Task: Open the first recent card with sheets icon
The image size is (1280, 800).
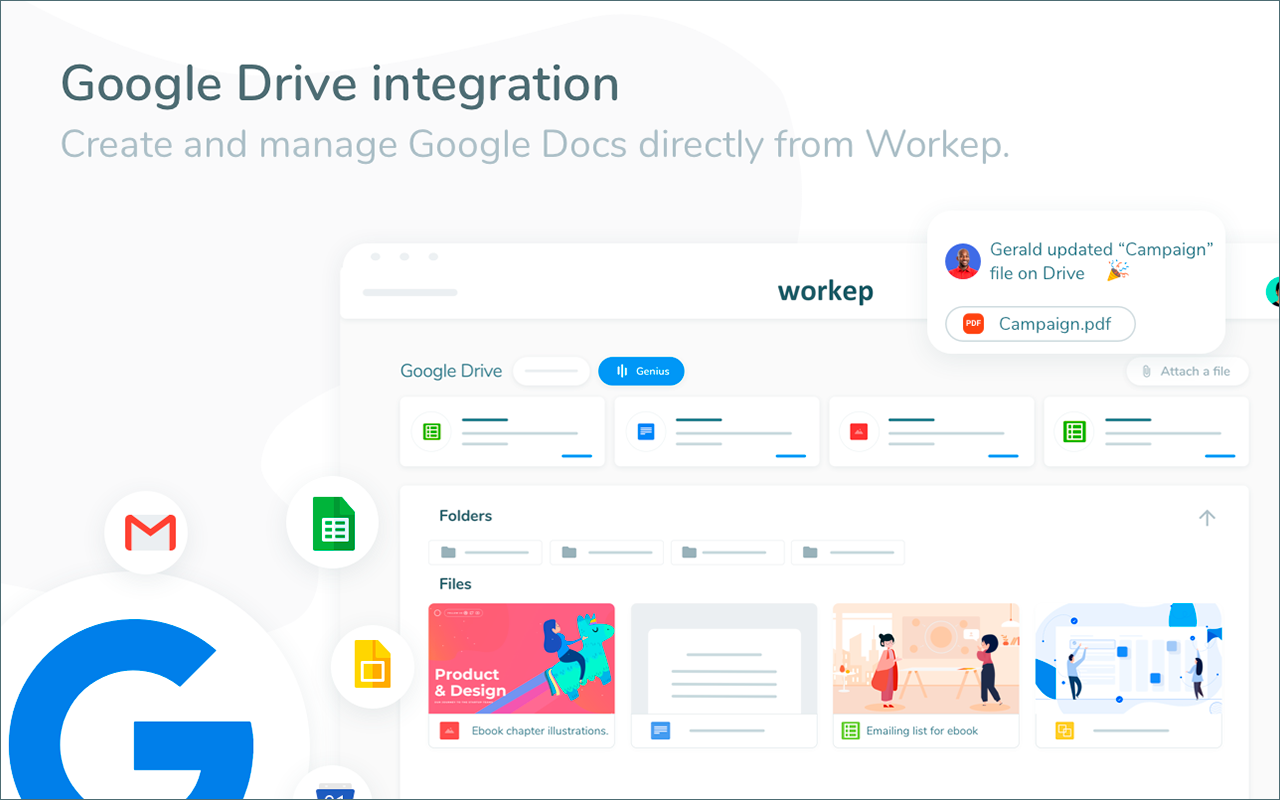Action: (502, 432)
